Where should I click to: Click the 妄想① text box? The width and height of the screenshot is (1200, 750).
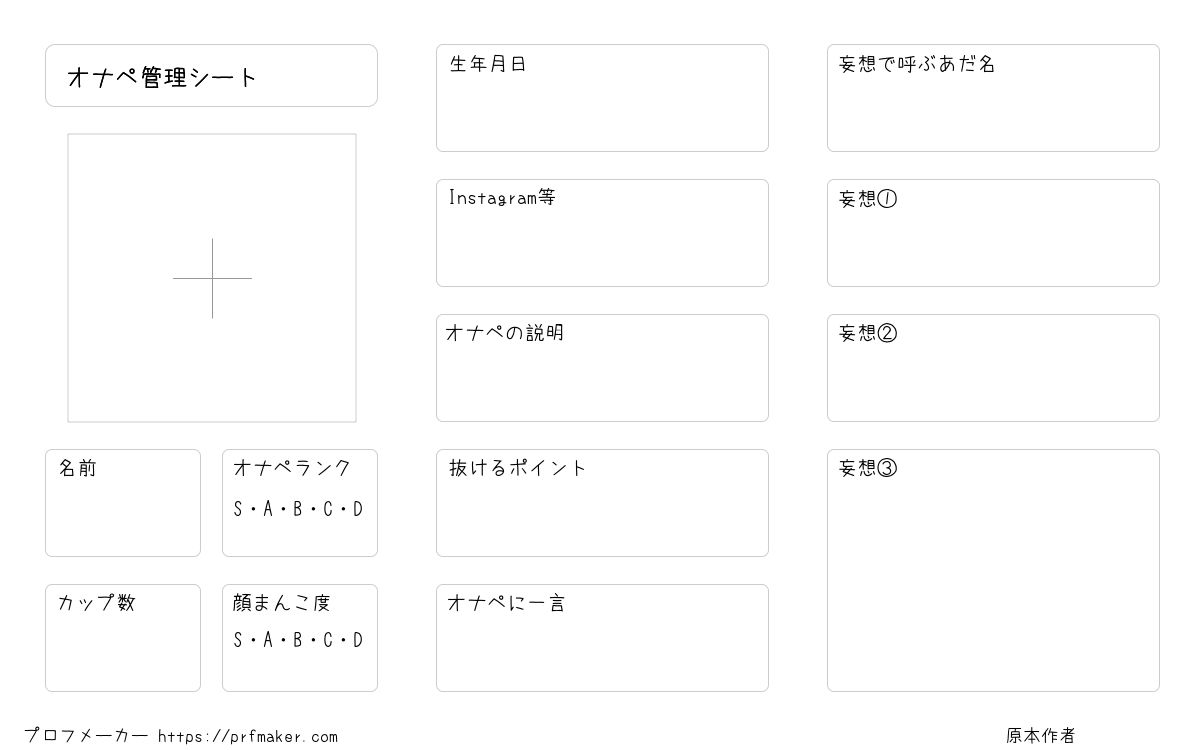pos(993,233)
